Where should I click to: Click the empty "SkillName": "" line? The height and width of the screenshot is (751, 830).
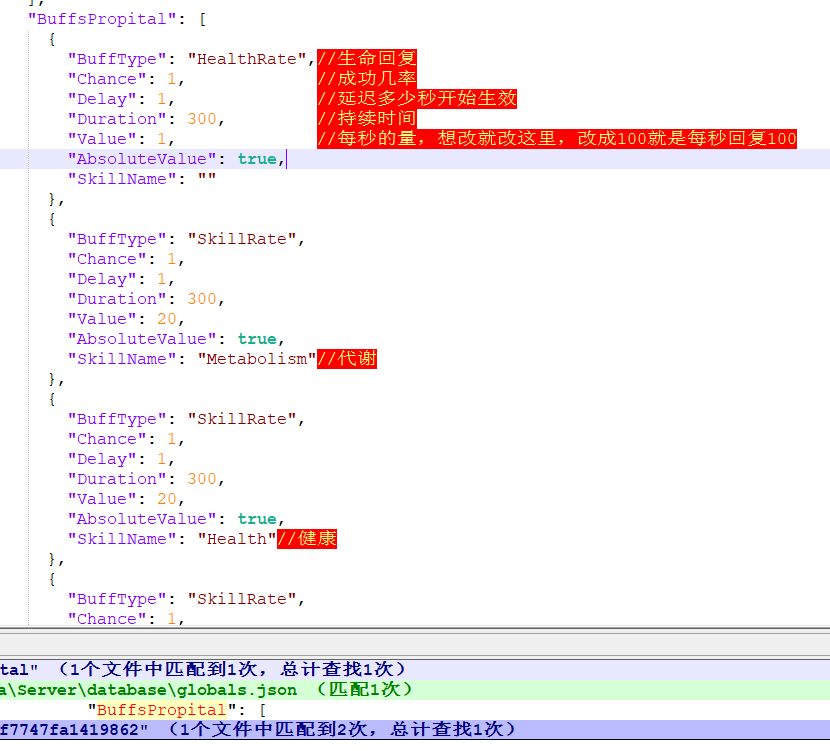pyautogui.click(x=142, y=179)
